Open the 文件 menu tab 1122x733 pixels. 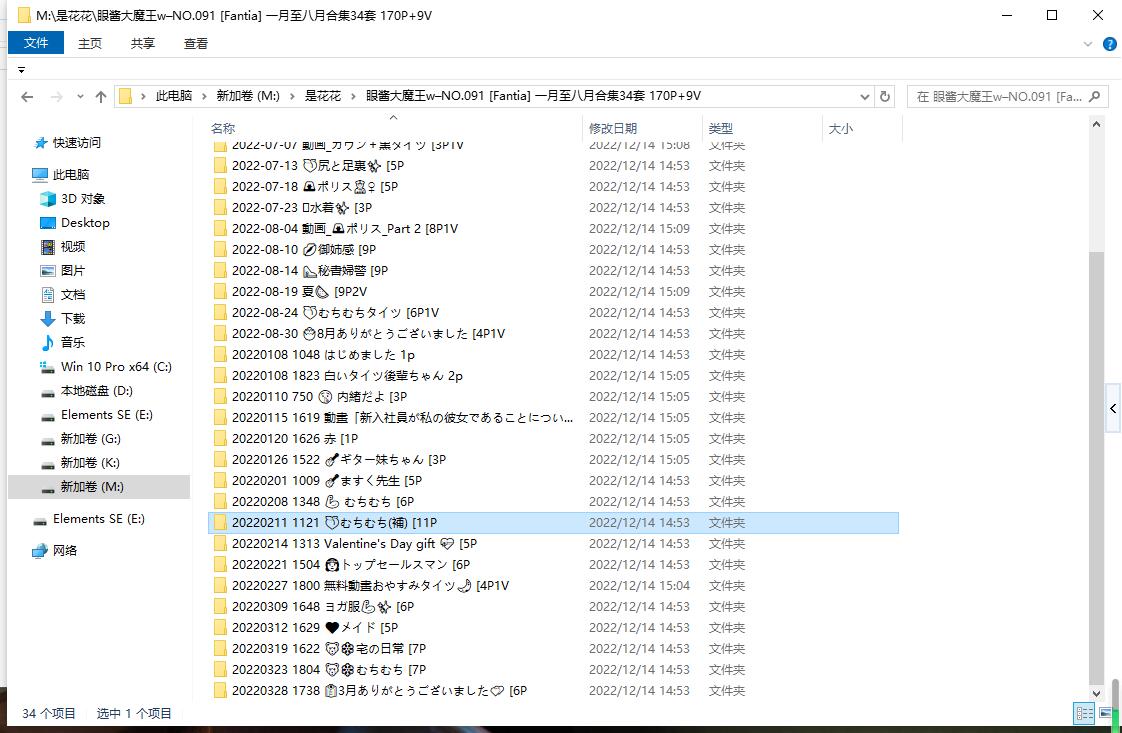click(x=36, y=43)
